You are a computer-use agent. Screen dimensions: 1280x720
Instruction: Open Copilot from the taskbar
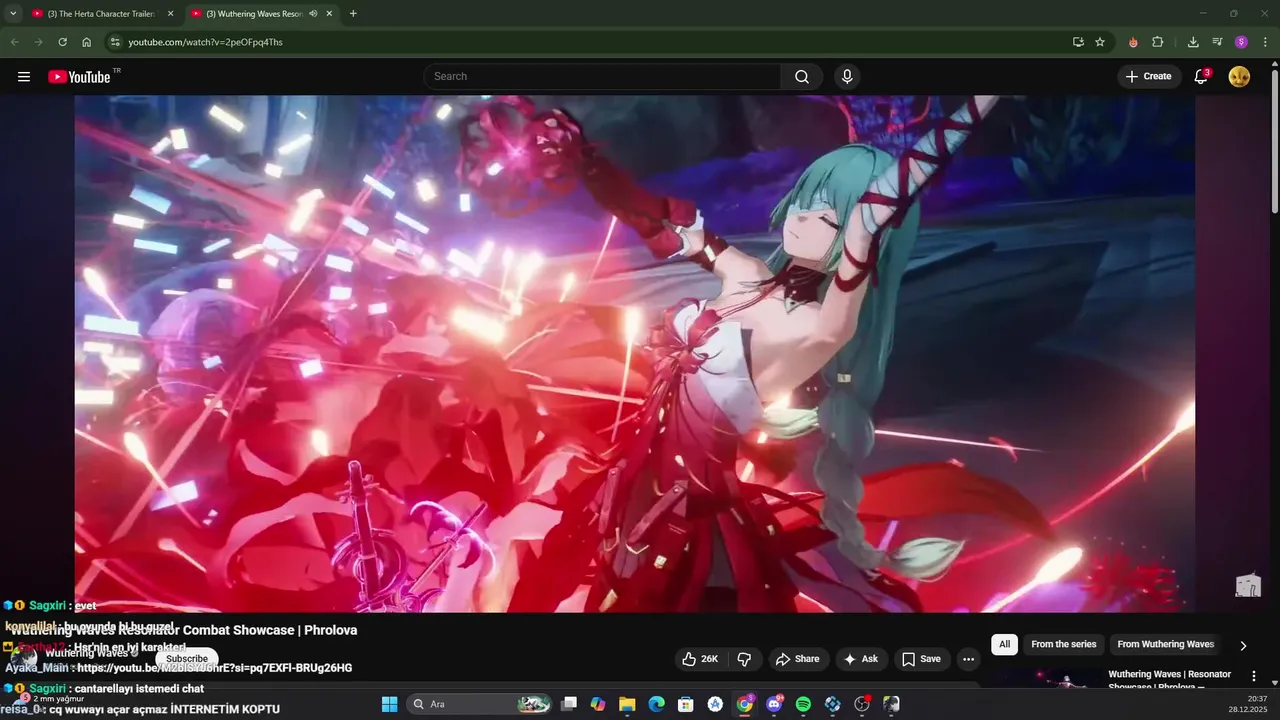598,704
